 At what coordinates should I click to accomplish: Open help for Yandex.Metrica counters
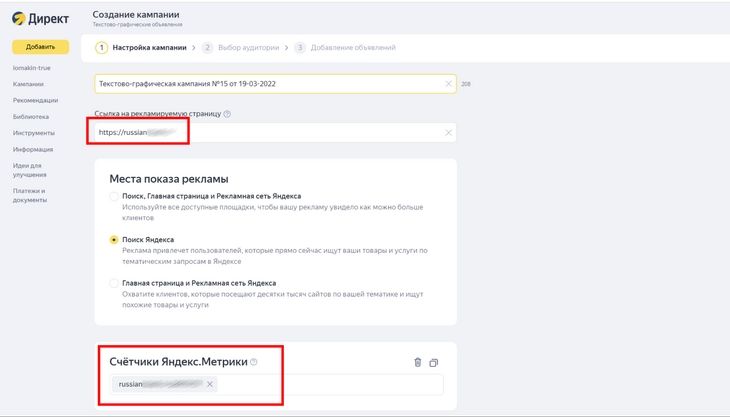[254, 362]
